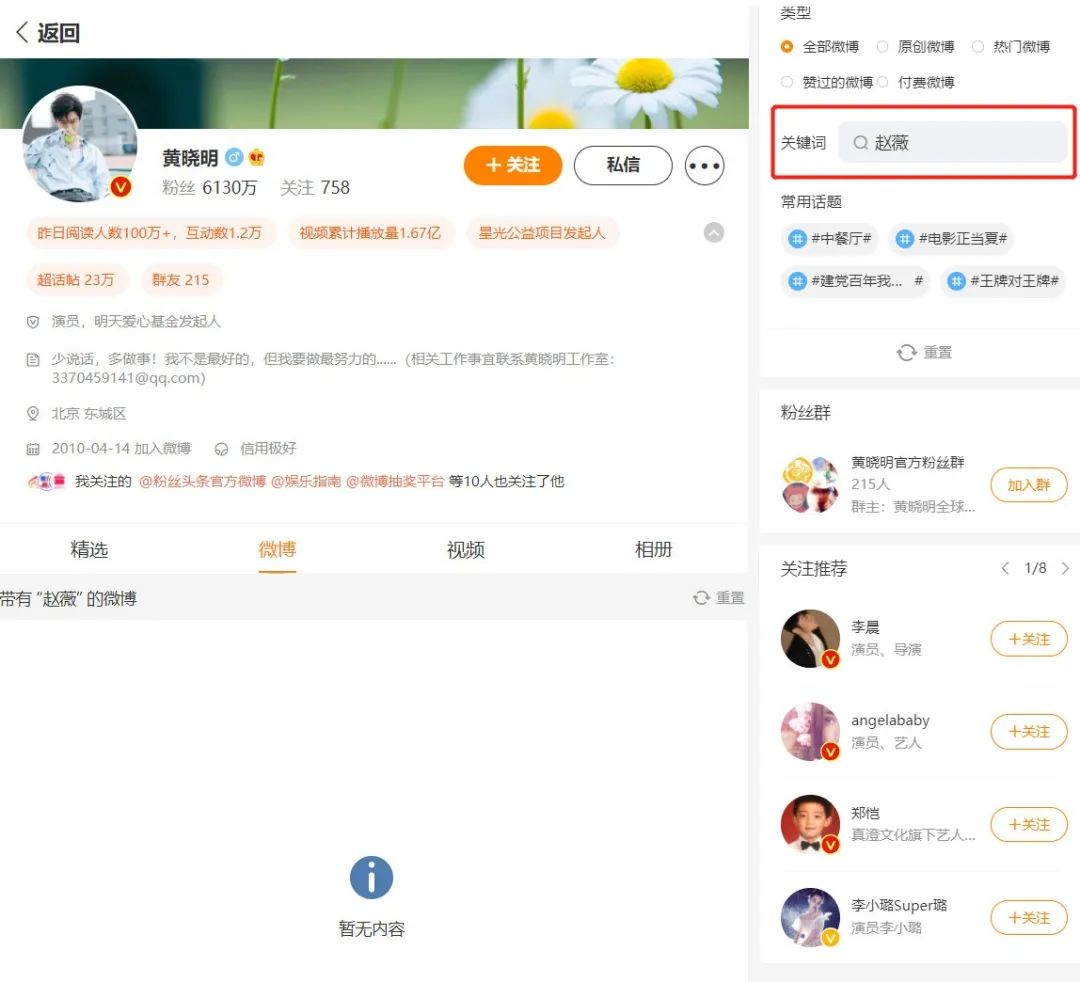Click the 关键词 search field containing 赵薇
The height and width of the screenshot is (982, 1080).
click(953, 143)
